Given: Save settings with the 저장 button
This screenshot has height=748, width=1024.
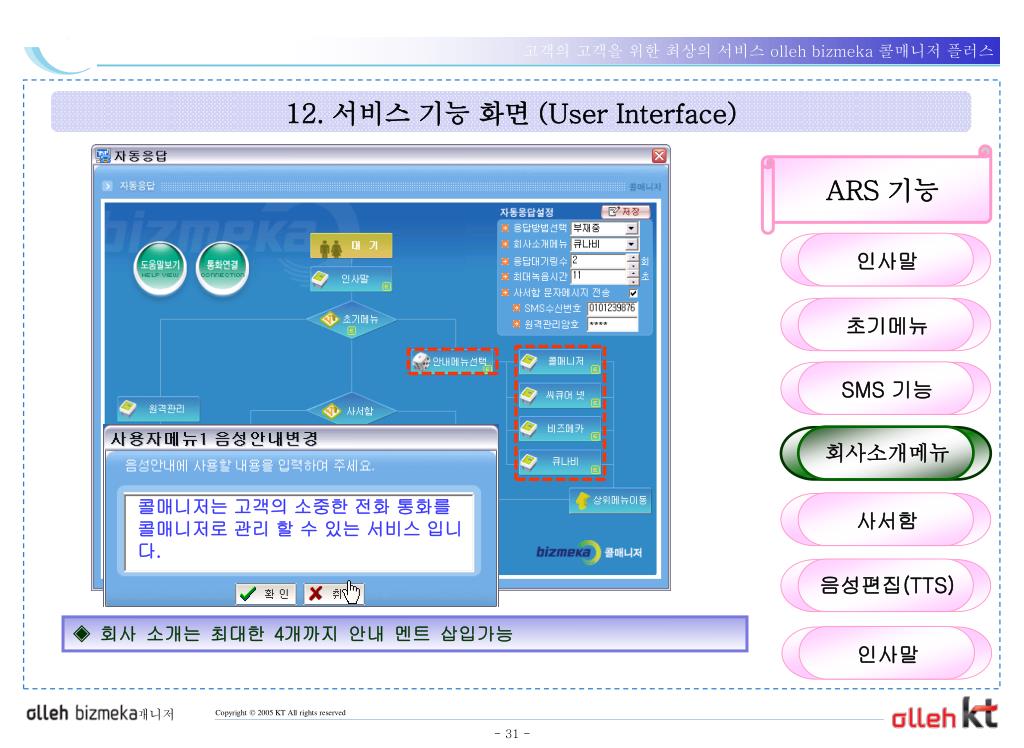Looking at the screenshot, I should coord(625,211).
